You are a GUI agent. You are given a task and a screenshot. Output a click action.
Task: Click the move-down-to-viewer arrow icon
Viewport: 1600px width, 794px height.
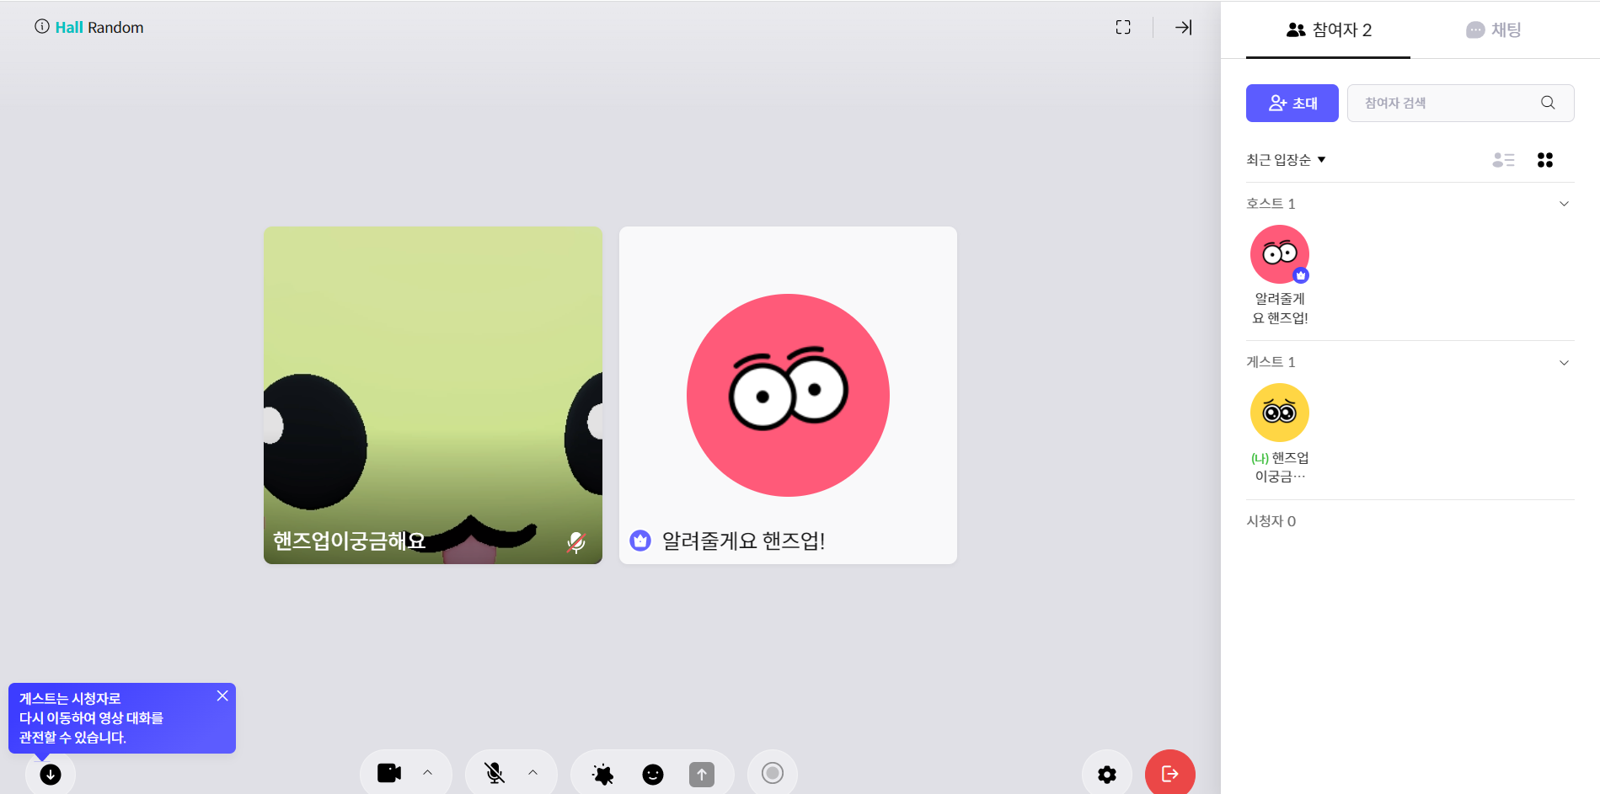click(x=50, y=774)
